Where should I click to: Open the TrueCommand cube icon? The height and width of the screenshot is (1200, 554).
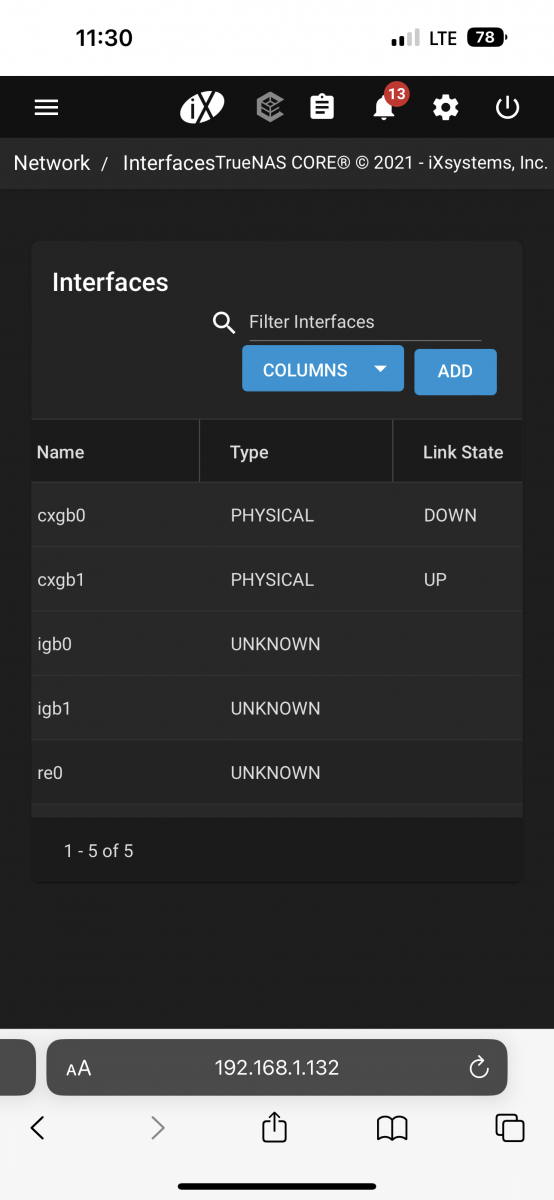pos(270,107)
